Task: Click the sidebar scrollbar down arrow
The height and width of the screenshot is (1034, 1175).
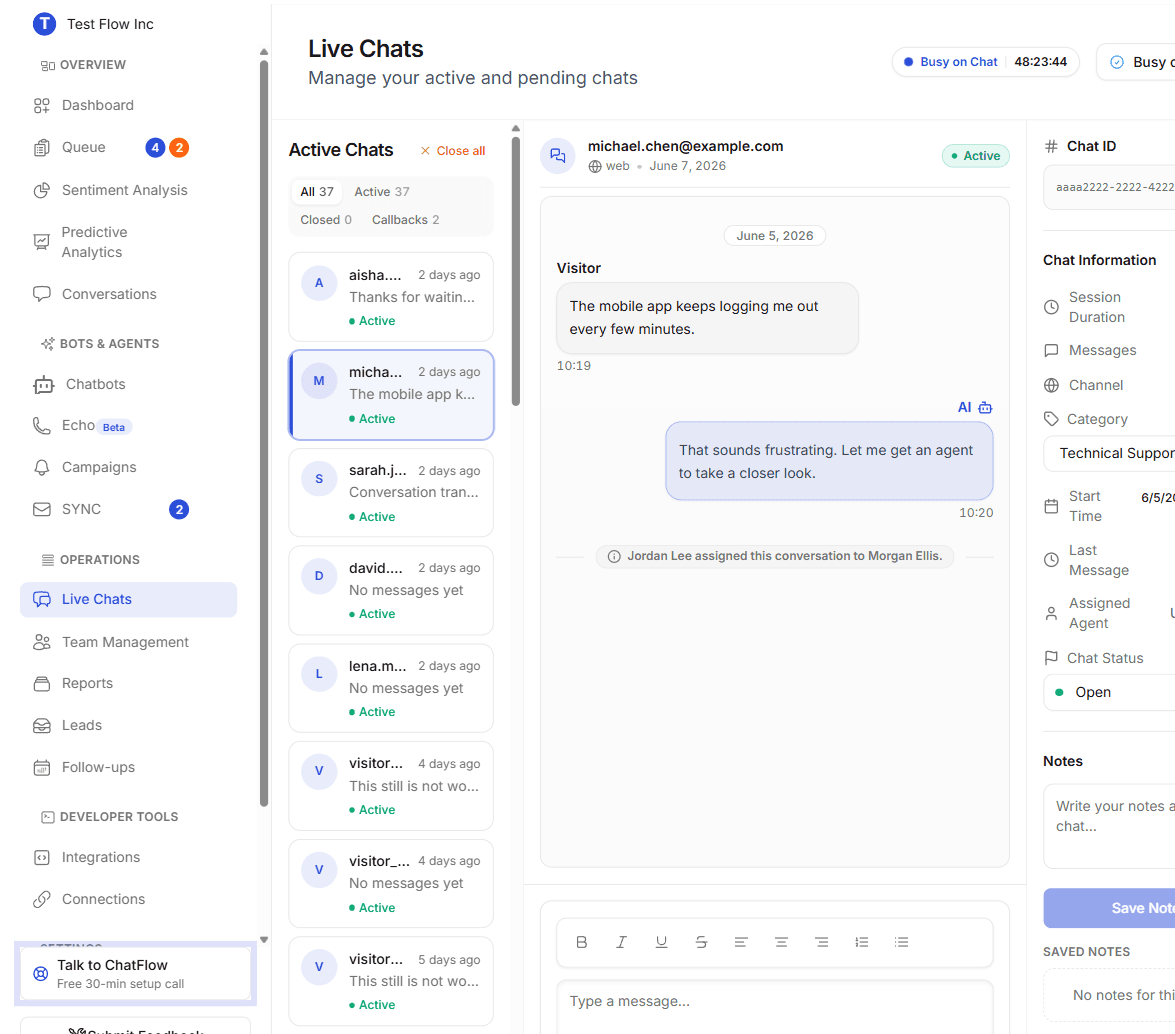Action: pos(264,940)
